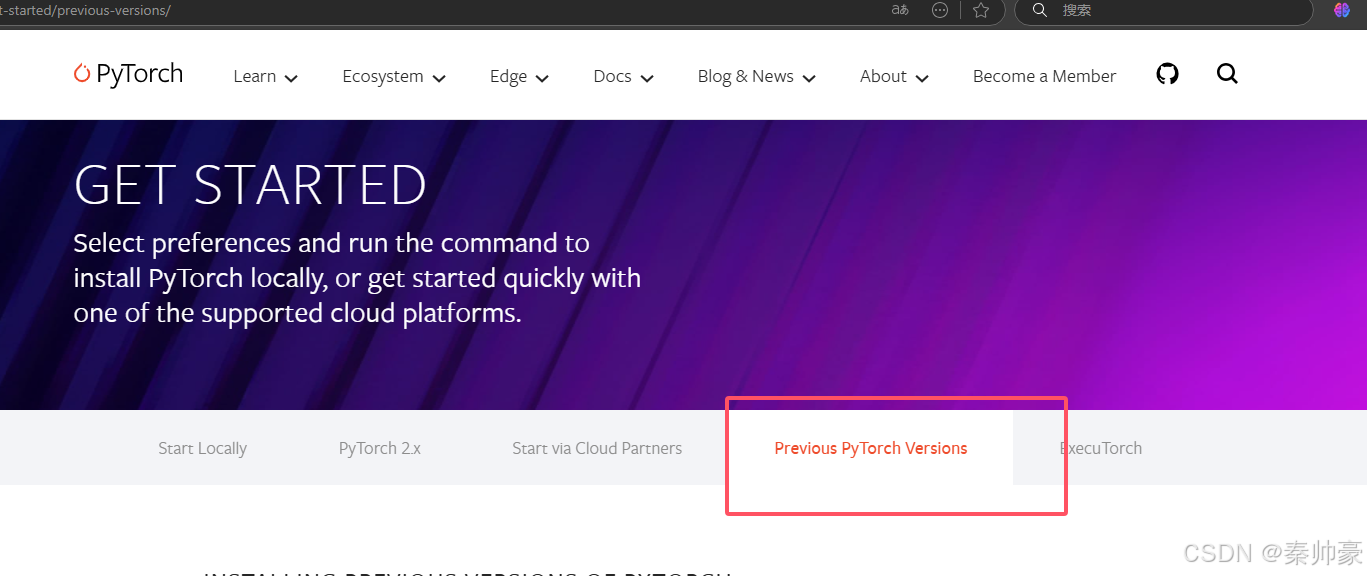Open the GitHub repository icon
The height and width of the screenshot is (576, 1367).
coord(1167,73)
